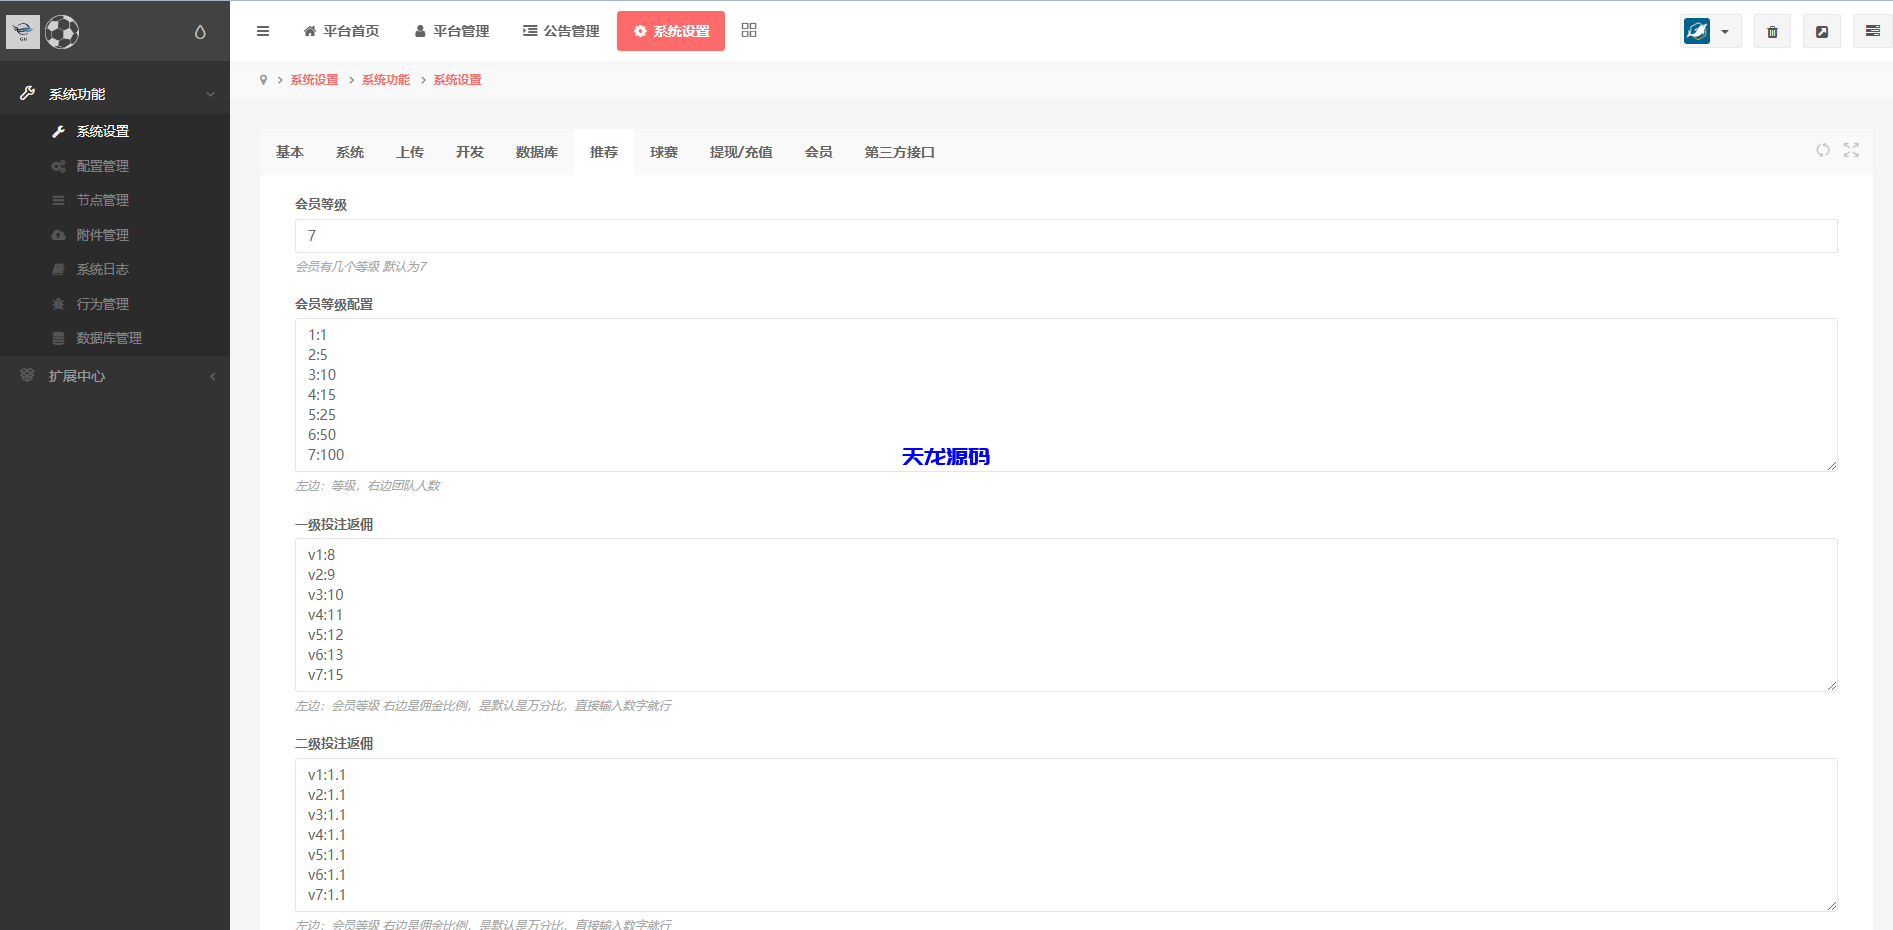Go to 公告管理 in the top navigation
This screenshot has width=1893, height=930.
560,31
